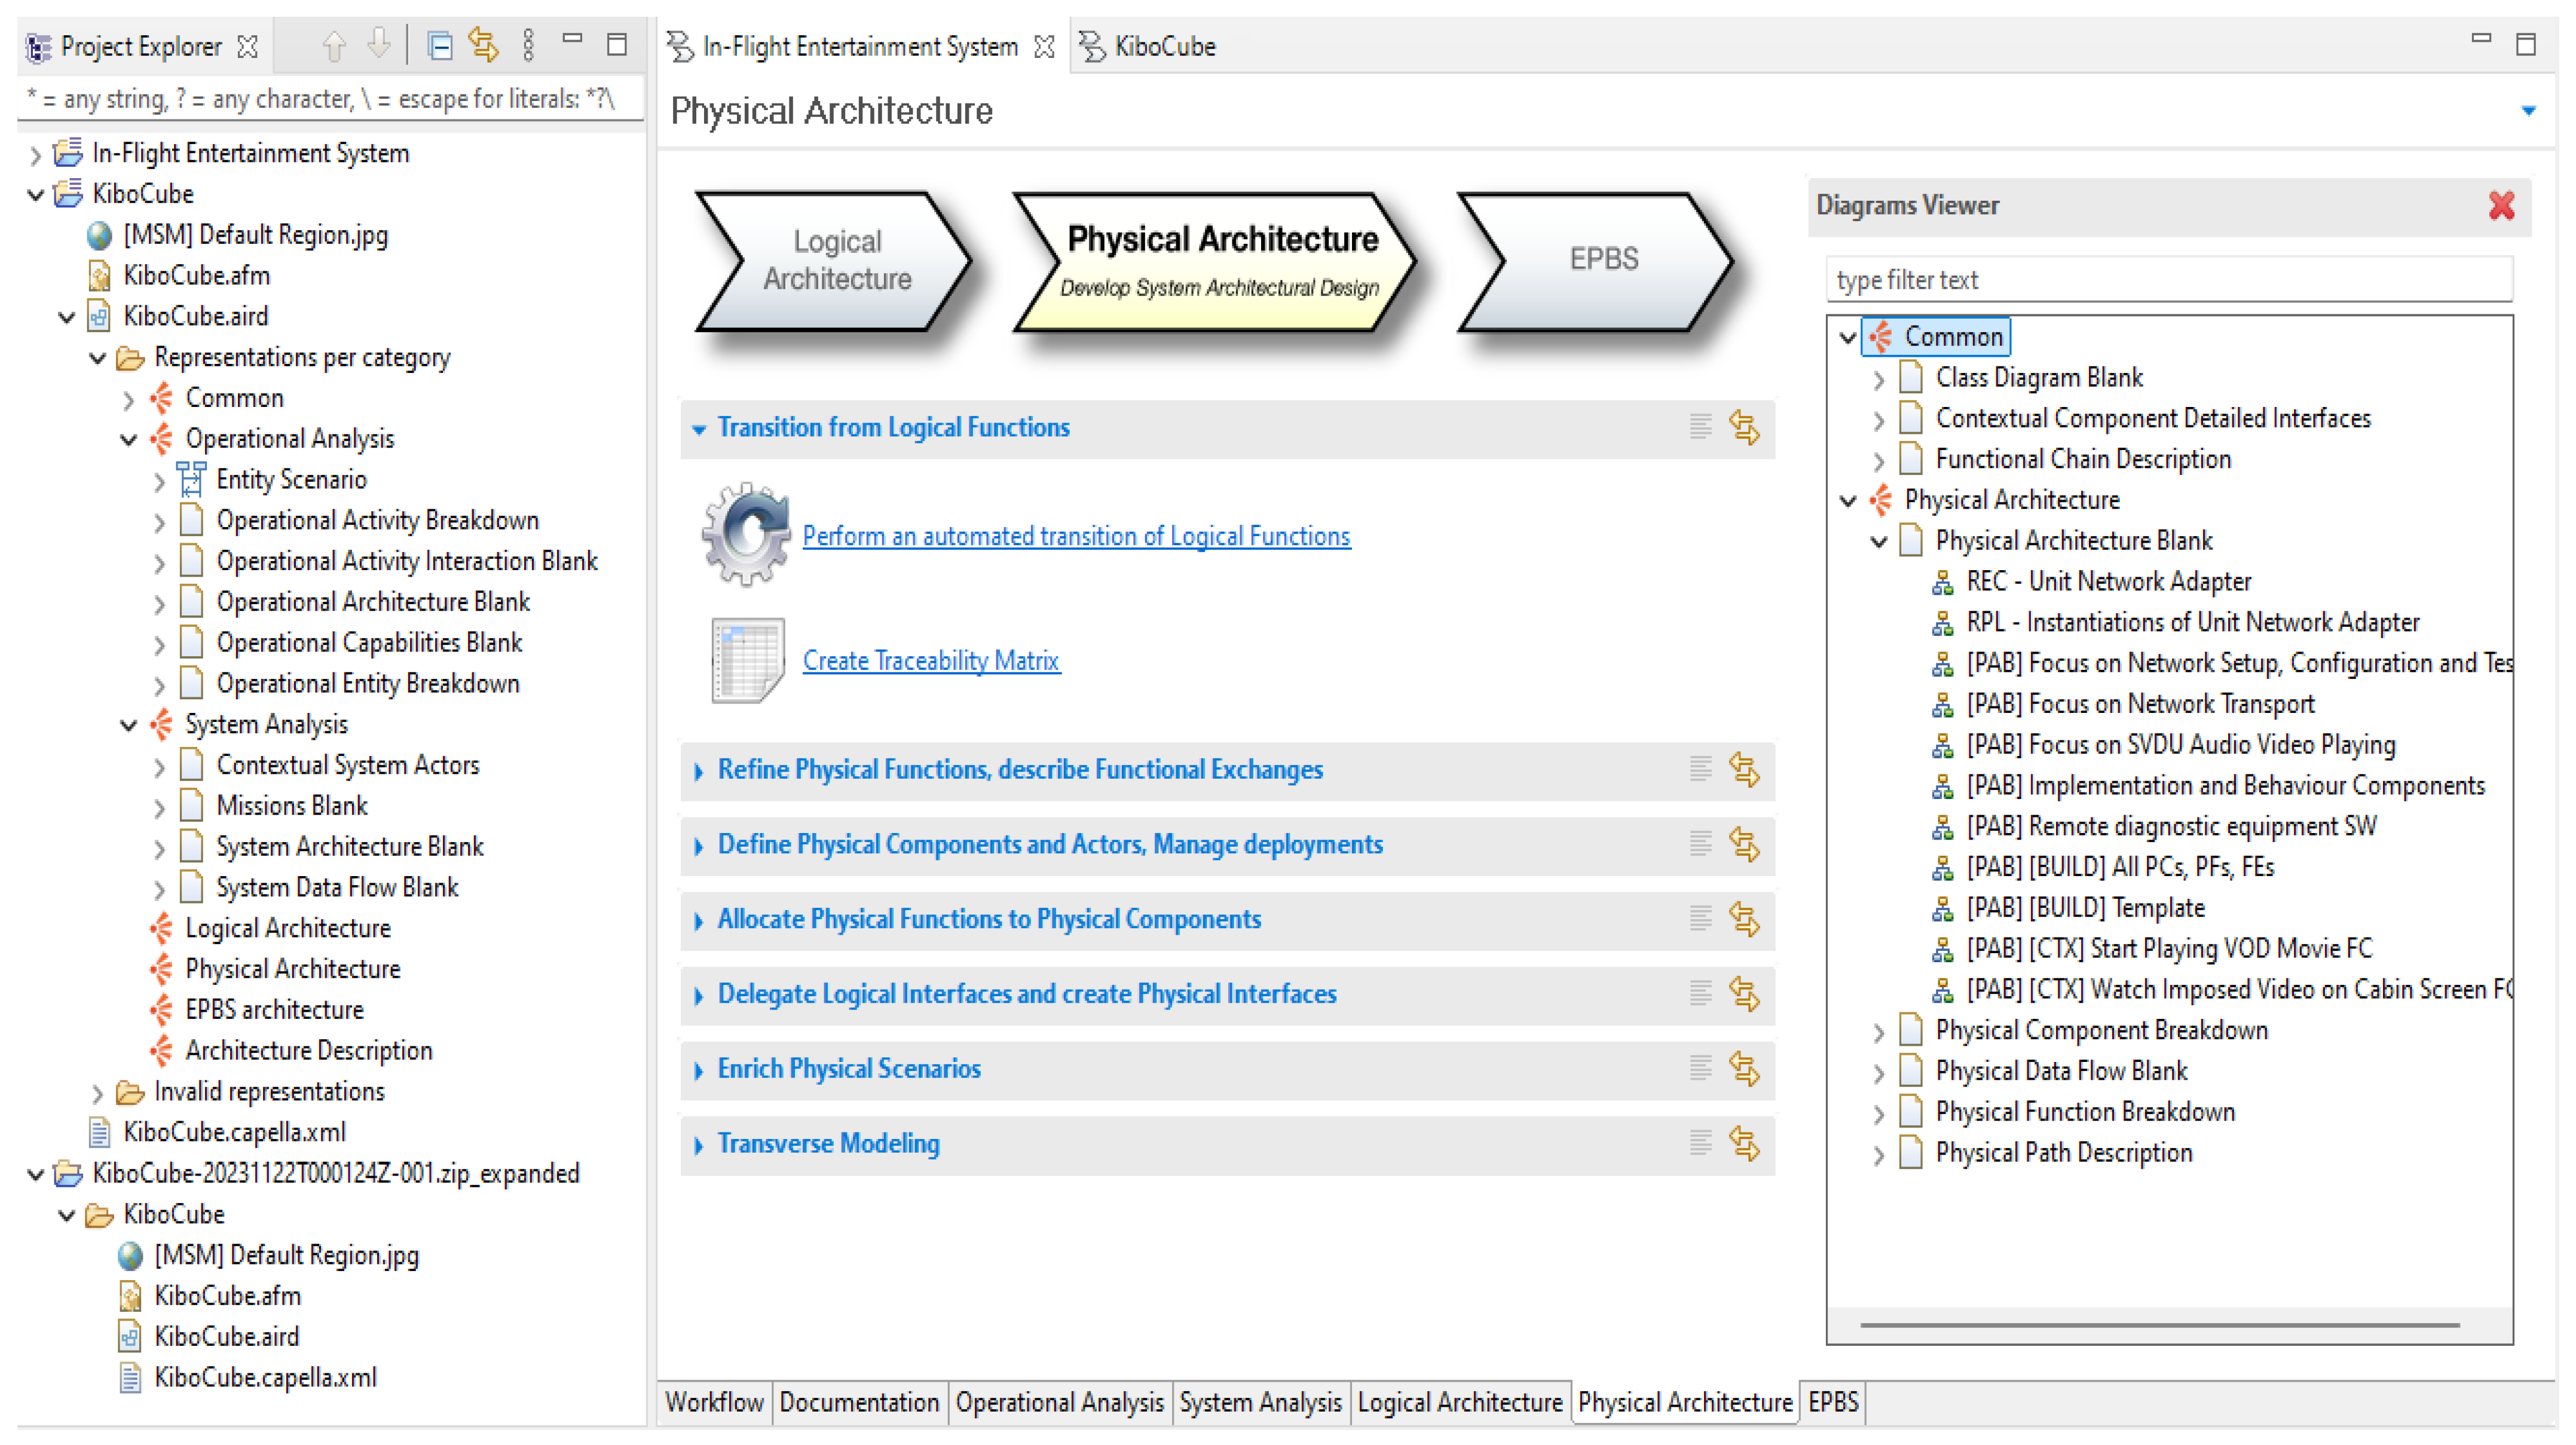Click the gear icon for automated transition

[x=745, y=534]
